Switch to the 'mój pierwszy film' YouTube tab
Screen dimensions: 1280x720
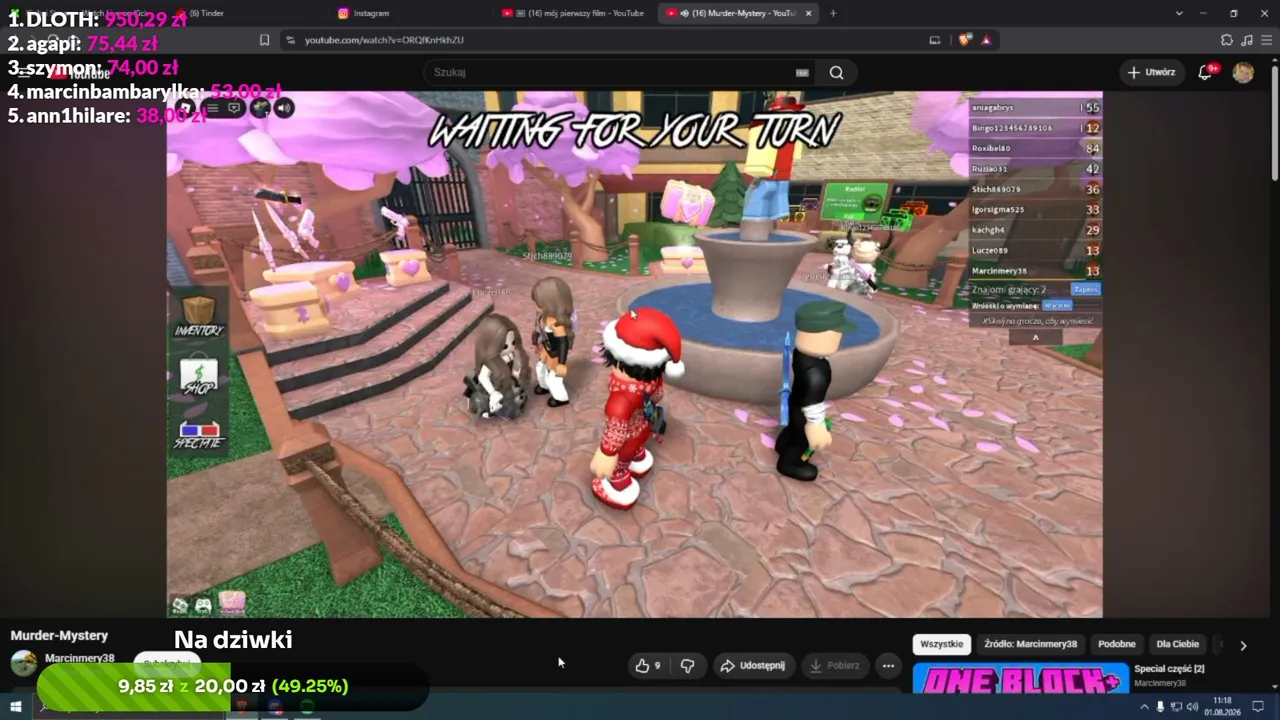point(574,13)
